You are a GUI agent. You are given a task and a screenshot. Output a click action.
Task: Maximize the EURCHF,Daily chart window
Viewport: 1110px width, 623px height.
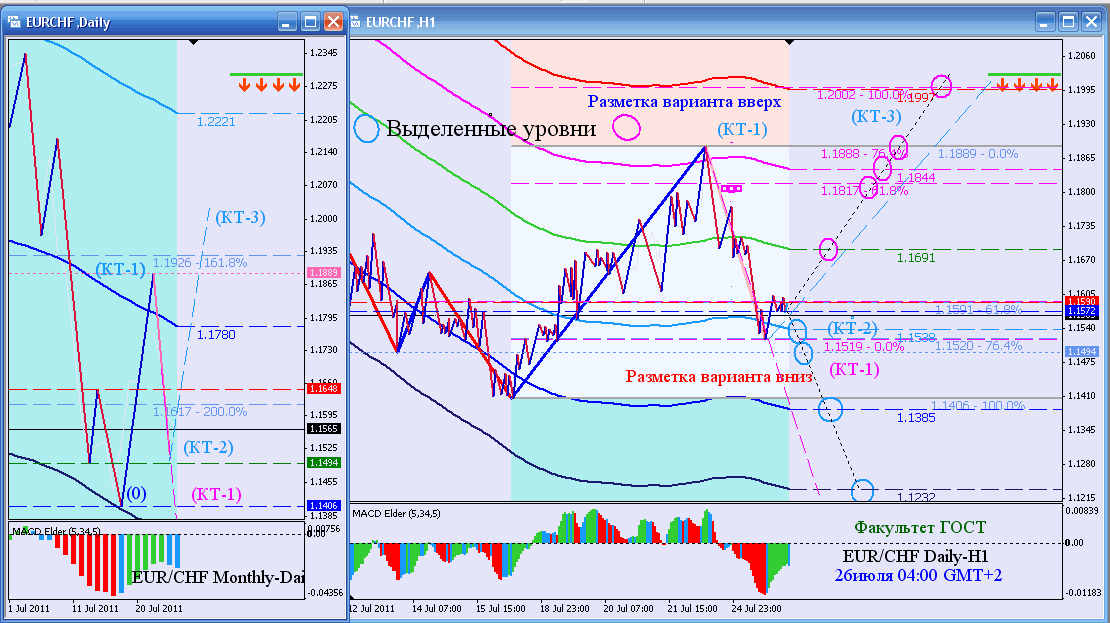click(x=310, y=22)
